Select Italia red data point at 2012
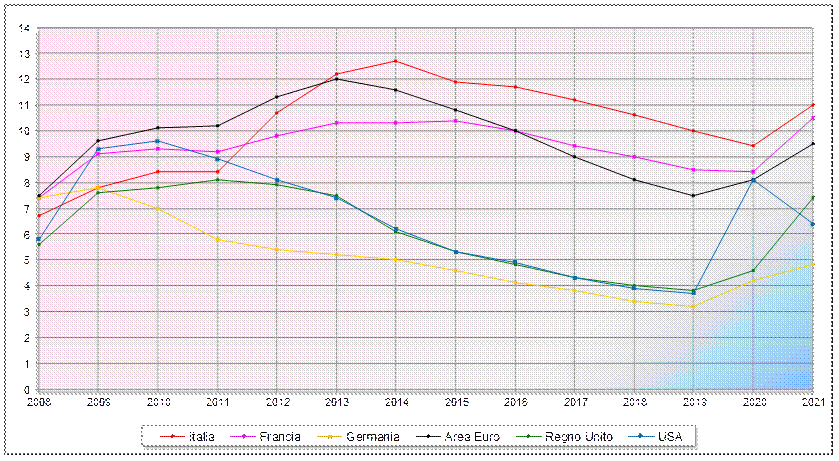This screenshot has width=839, height=461. coord(277,113)
